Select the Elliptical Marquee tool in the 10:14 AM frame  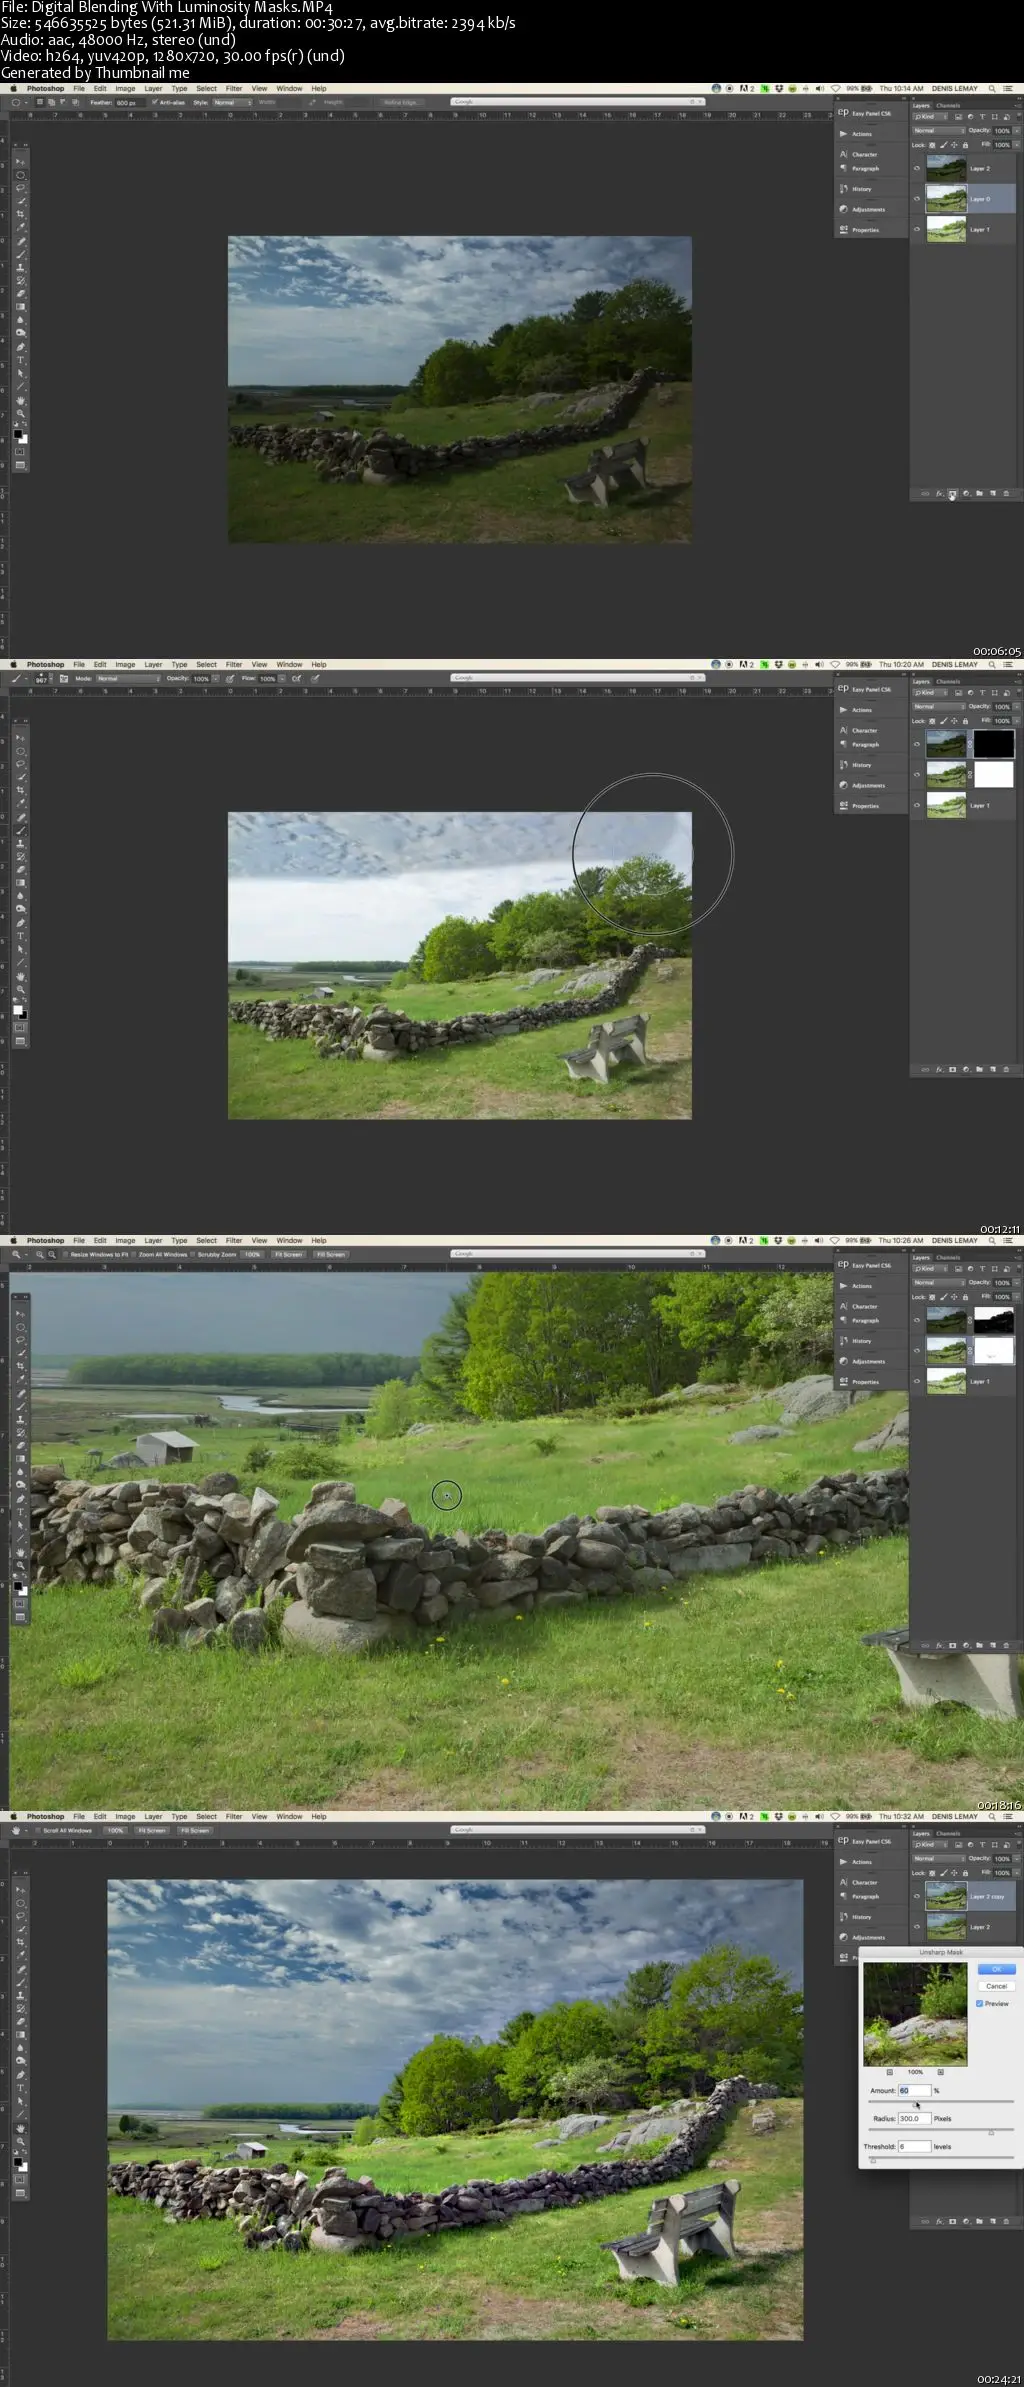point(21,175)
